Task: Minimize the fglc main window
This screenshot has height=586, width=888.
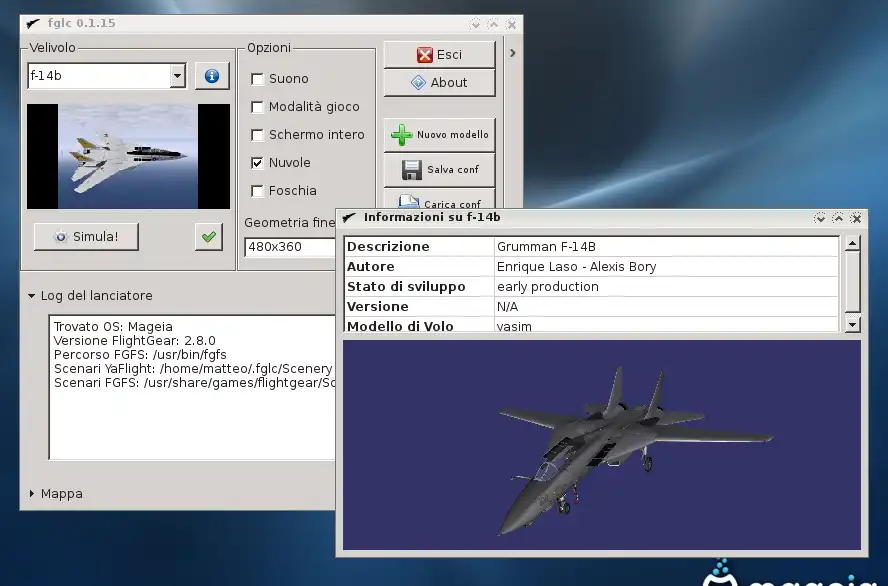Action: tap(475, 24)
